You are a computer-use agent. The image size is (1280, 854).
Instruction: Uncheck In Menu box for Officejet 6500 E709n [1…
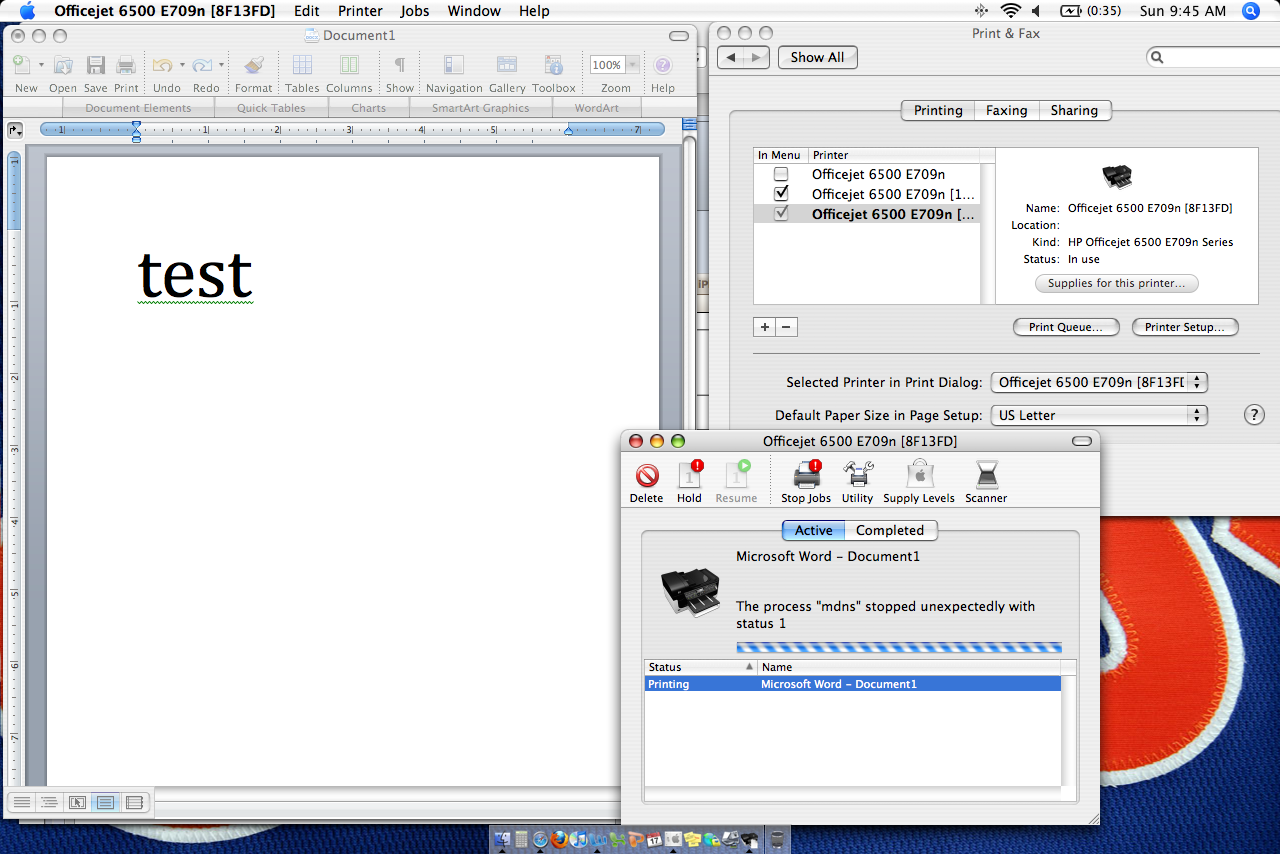tap(781, 194)
